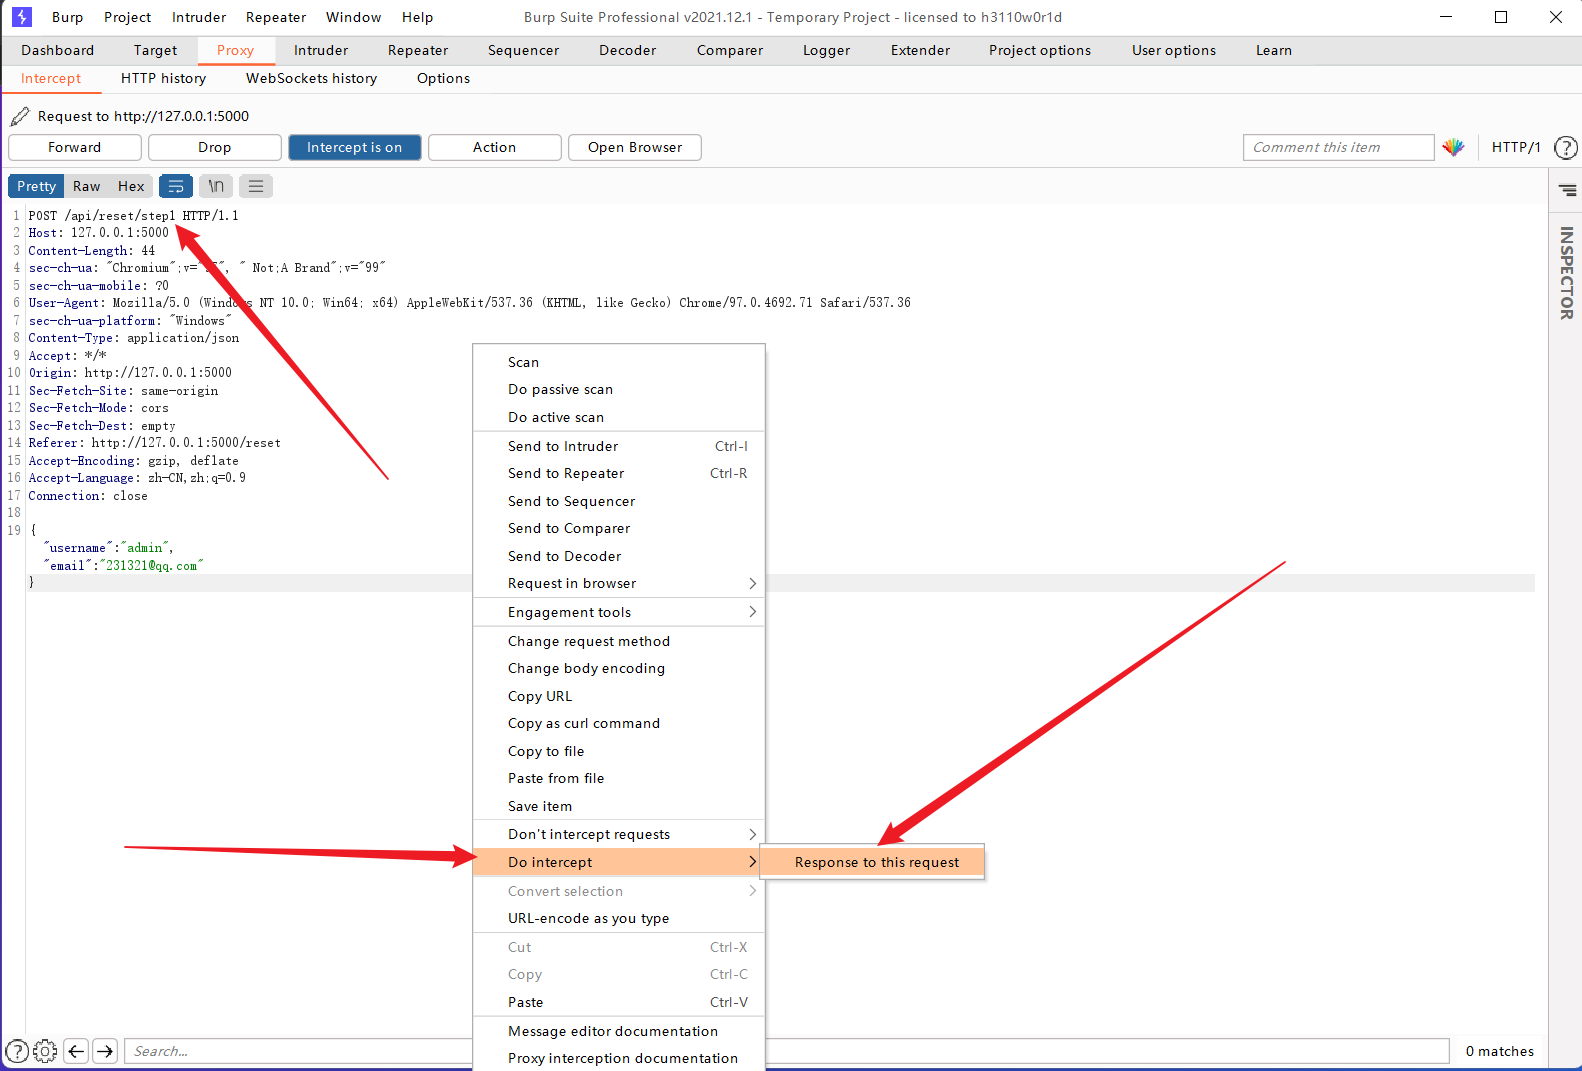Open the HTTP history subtab
This screenshot has width=1582, height=1071.
pyautogui.click(x=164, y=78)
